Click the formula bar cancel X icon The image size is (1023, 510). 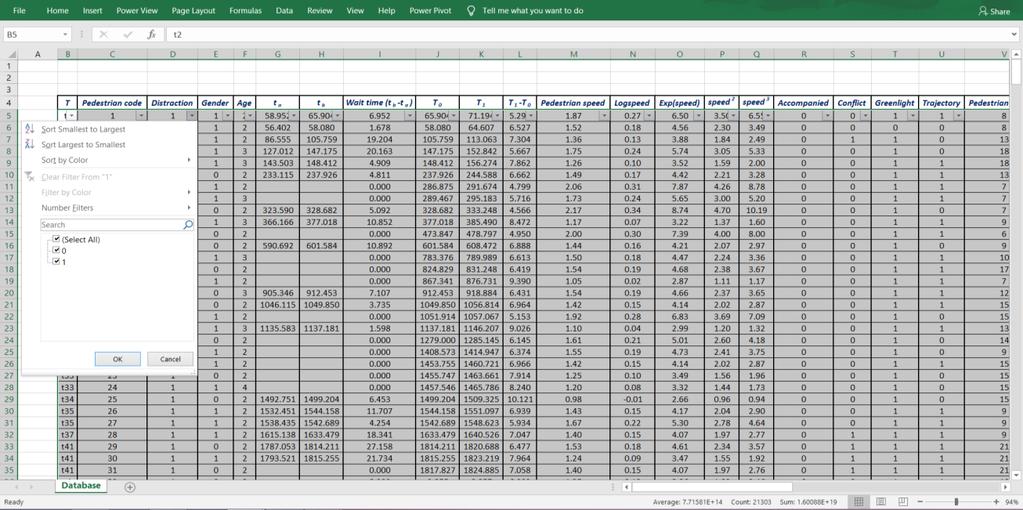coord(103,35)
